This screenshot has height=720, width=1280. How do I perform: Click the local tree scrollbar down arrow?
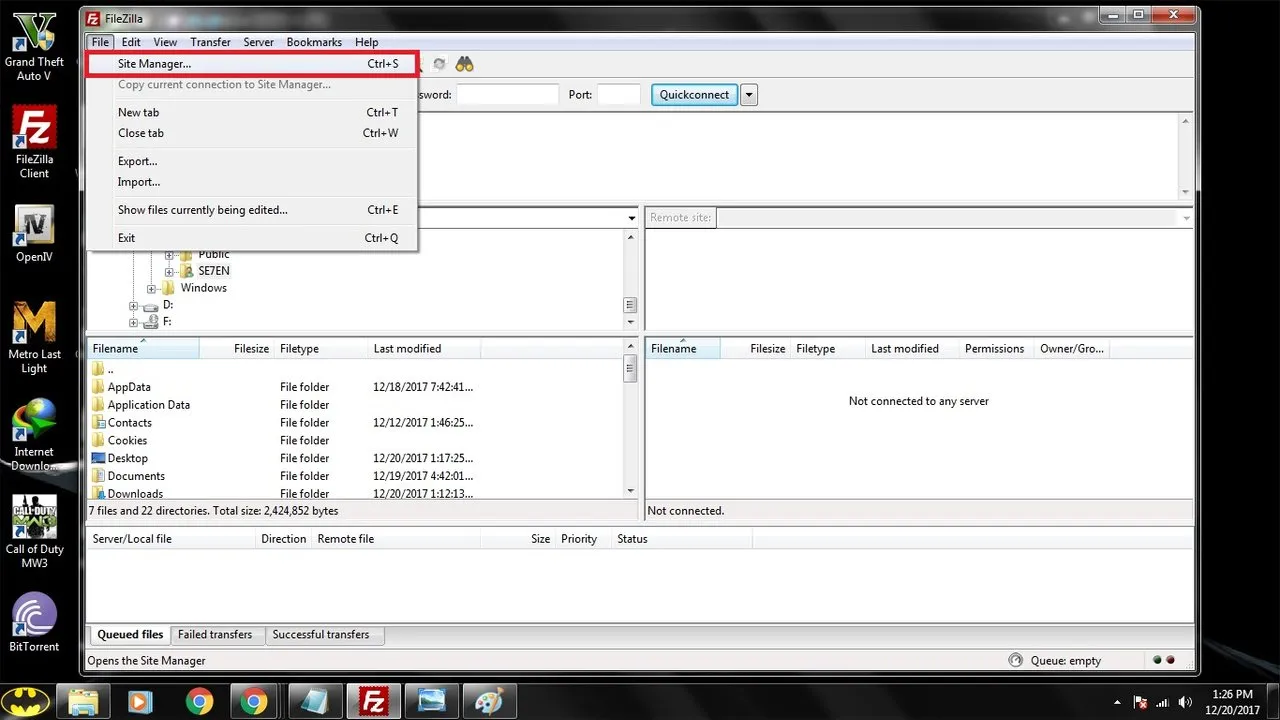click(630, 322)
